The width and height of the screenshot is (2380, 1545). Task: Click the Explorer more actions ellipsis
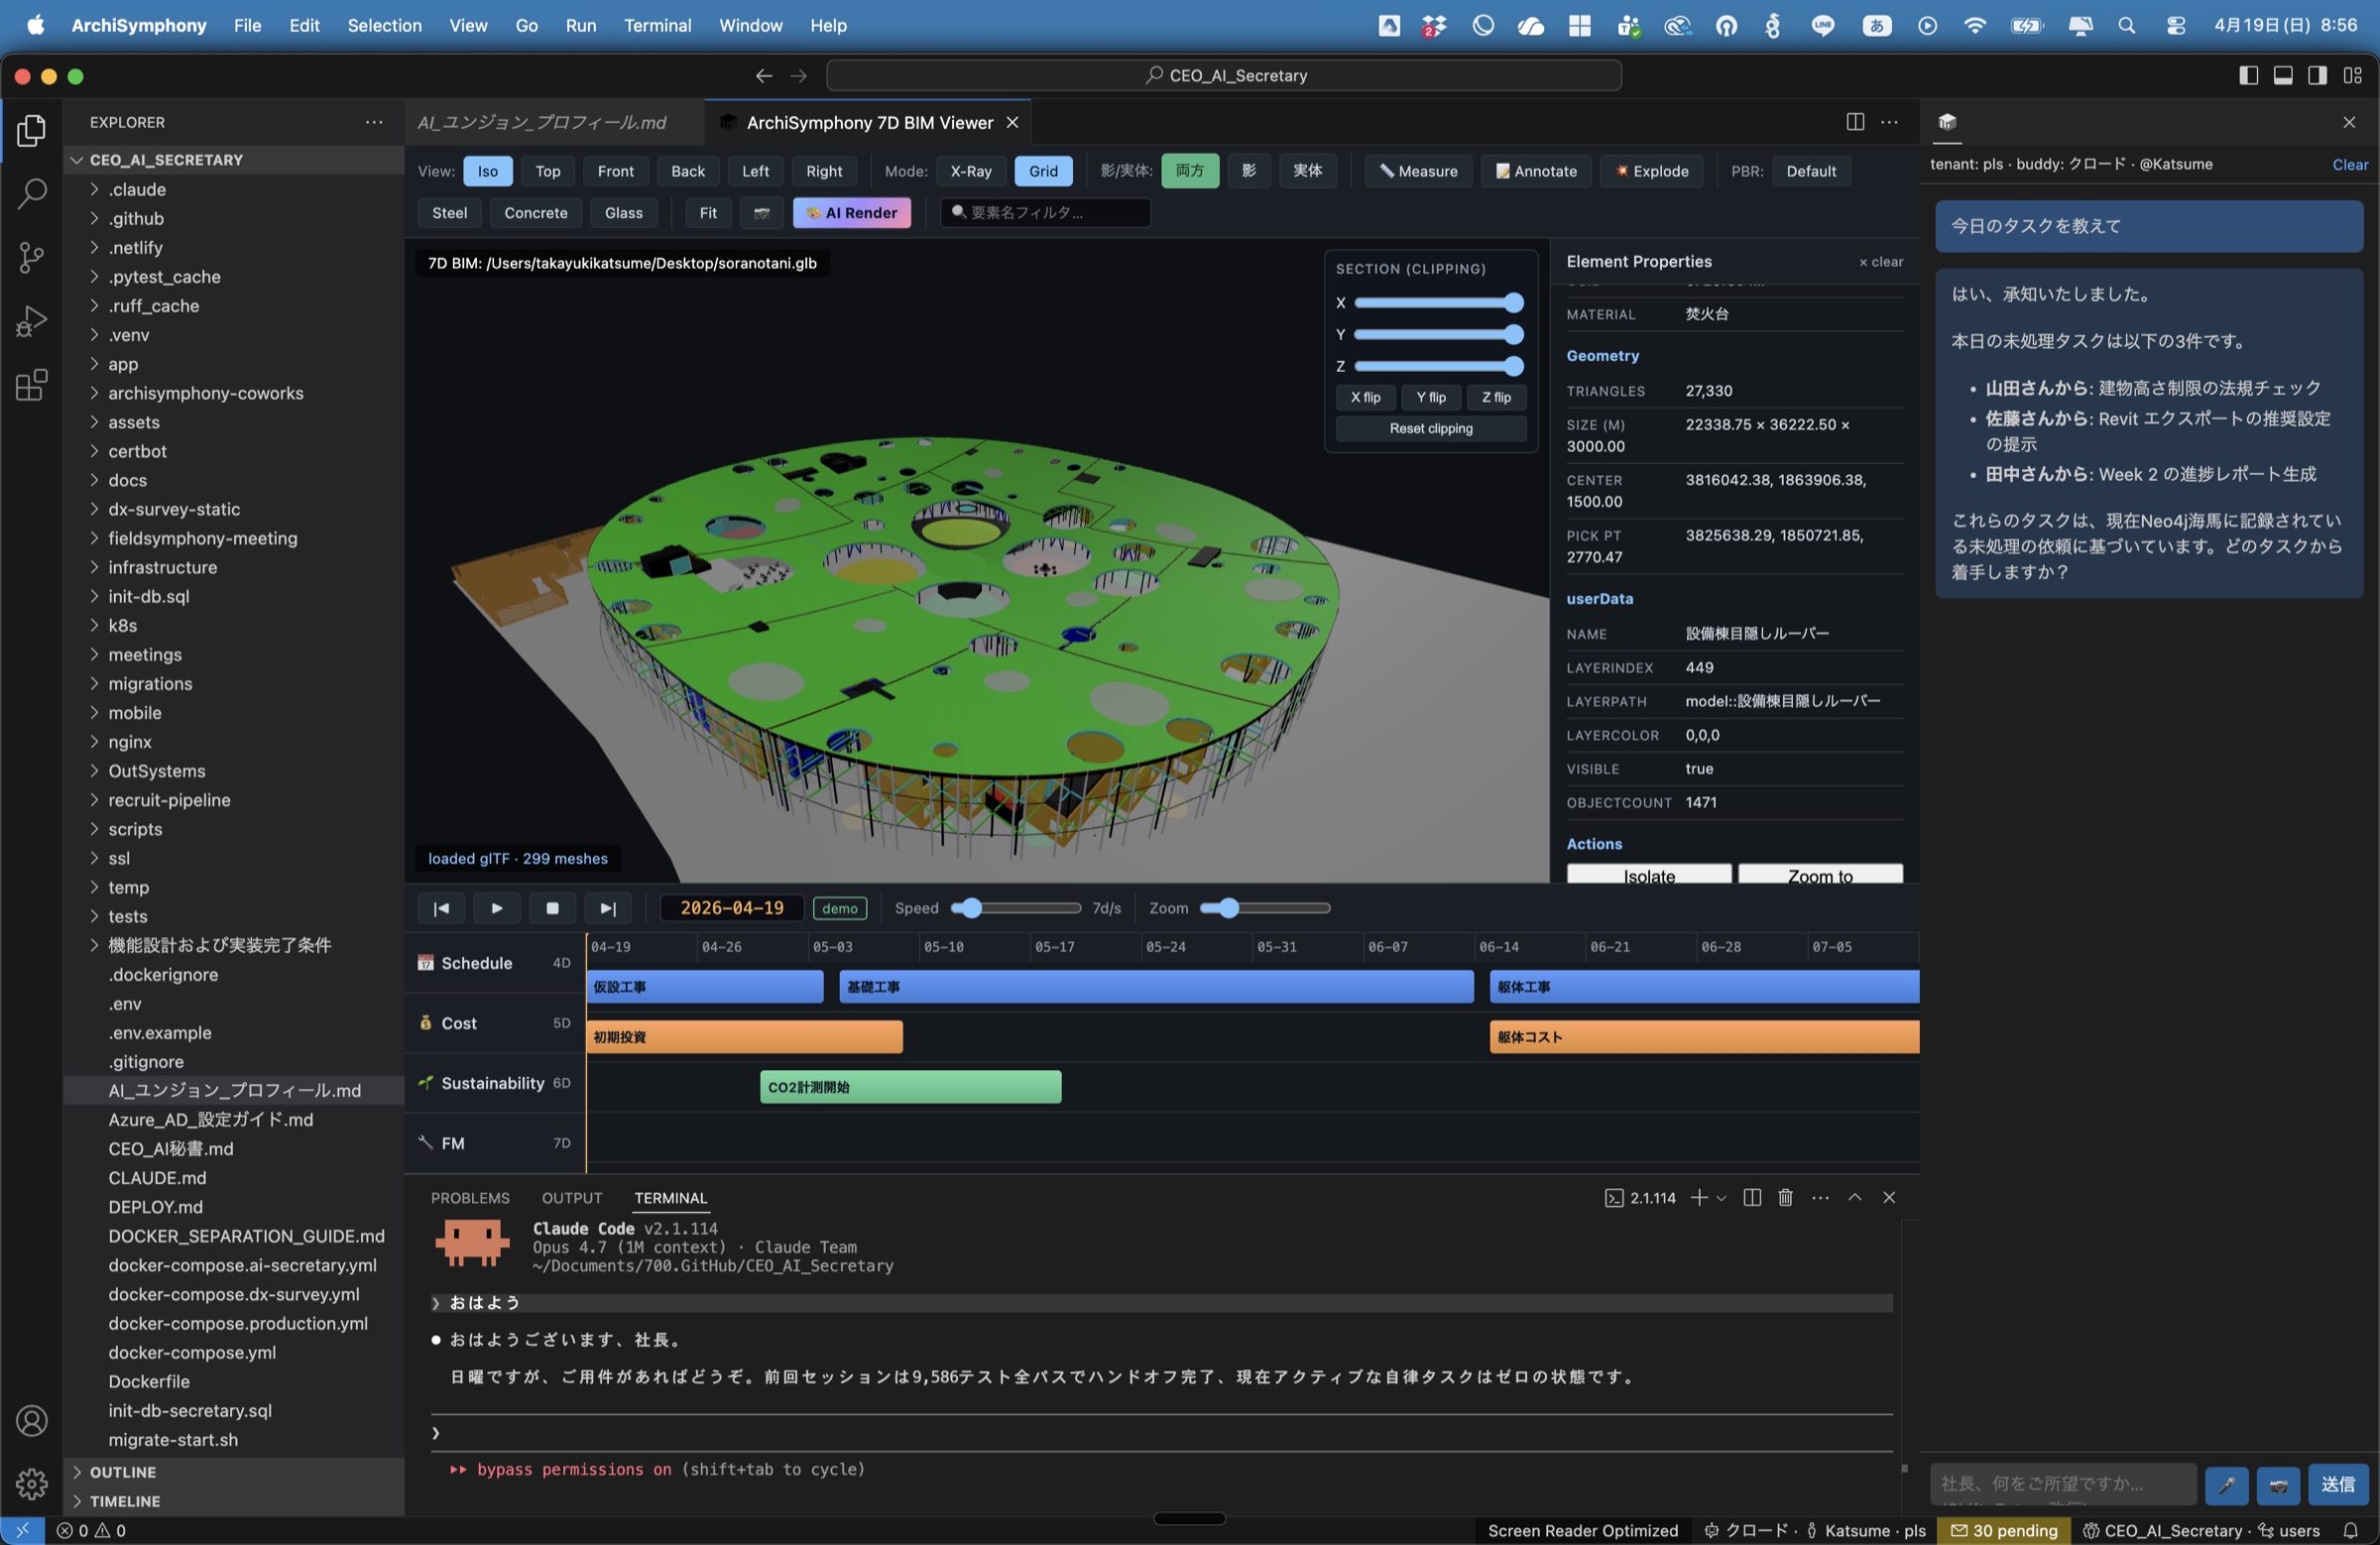click(x=374, y=122)
